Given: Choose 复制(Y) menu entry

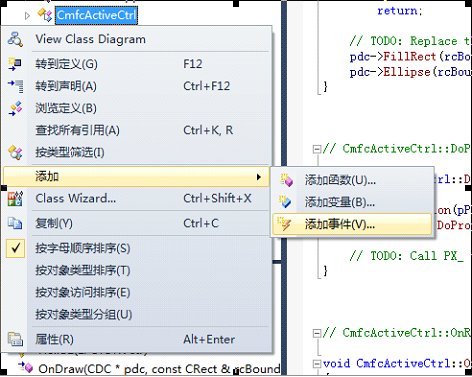Looking at the screenshot, I should (137, 223).
